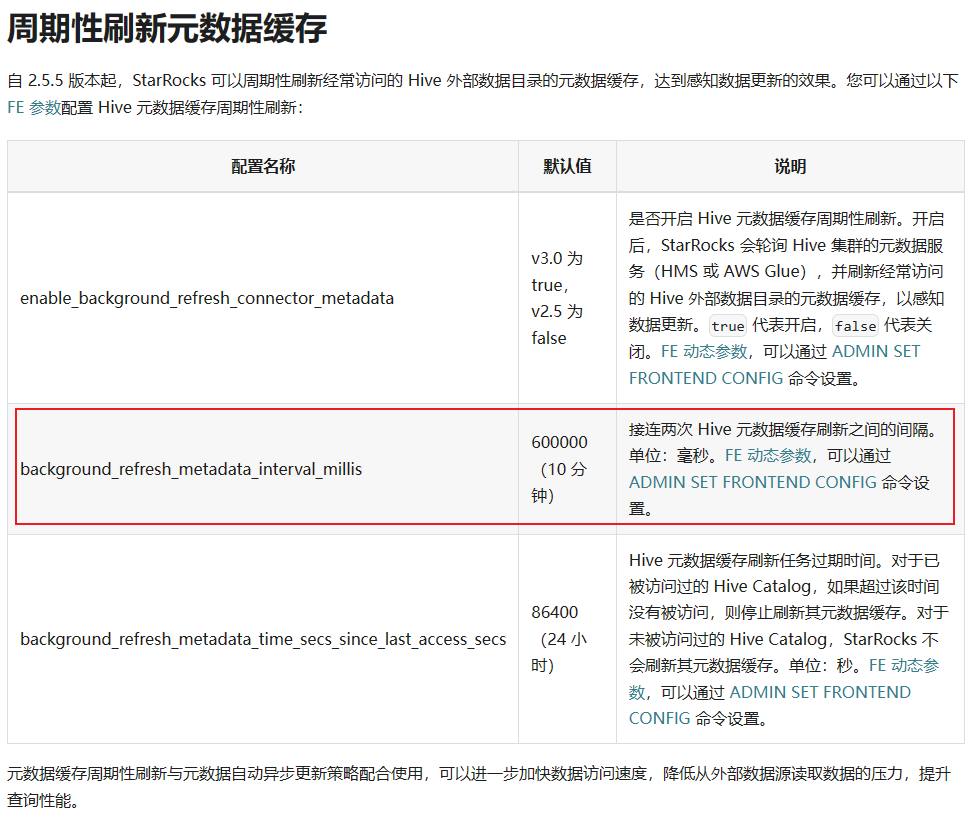Image resolution: width=968 pixels, height=824 pixels.
Task: Click the inline code 'false' in the description
Action: coord(855,325)
